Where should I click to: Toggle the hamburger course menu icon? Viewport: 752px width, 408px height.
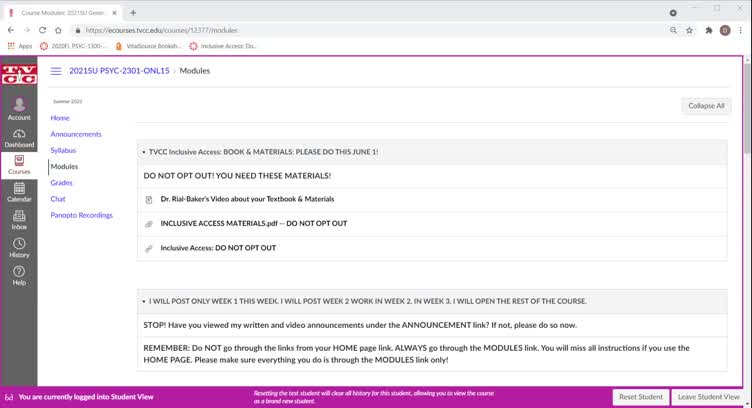pos(56,71)
